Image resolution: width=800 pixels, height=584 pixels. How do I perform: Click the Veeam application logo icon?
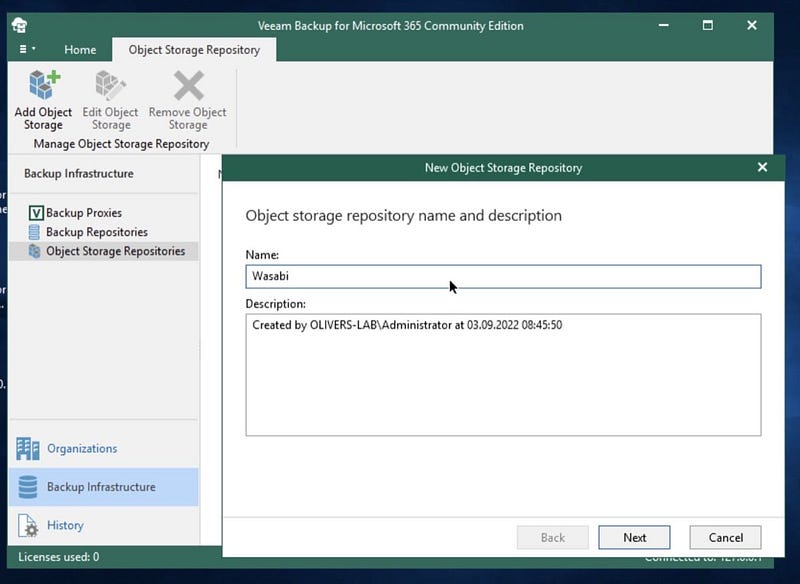(20, 25)
